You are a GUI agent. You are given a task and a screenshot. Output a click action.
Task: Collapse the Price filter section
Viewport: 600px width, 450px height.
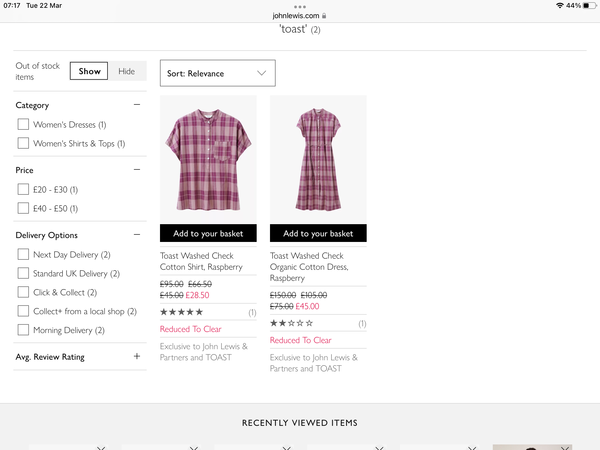pyautogui.click(x=137, y=170)
